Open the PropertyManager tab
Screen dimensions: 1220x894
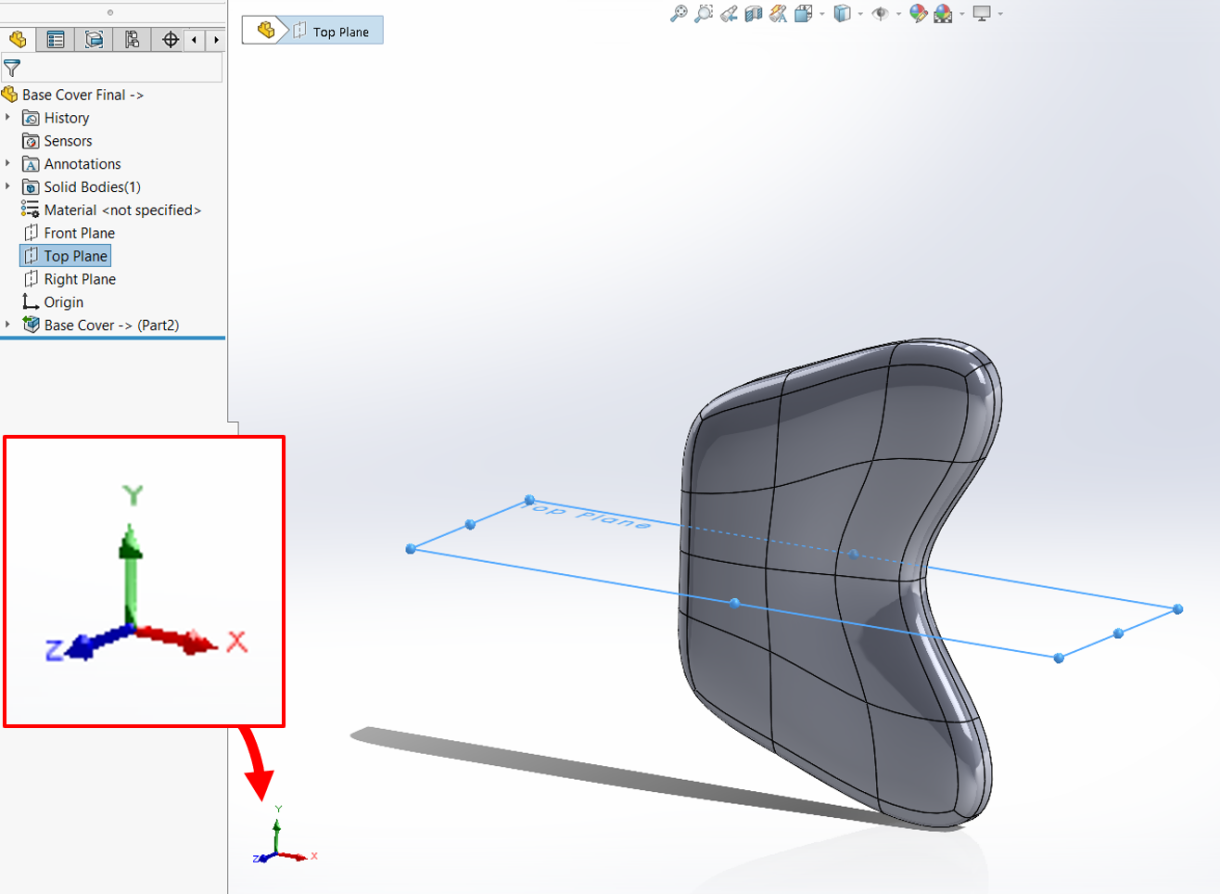55,40
